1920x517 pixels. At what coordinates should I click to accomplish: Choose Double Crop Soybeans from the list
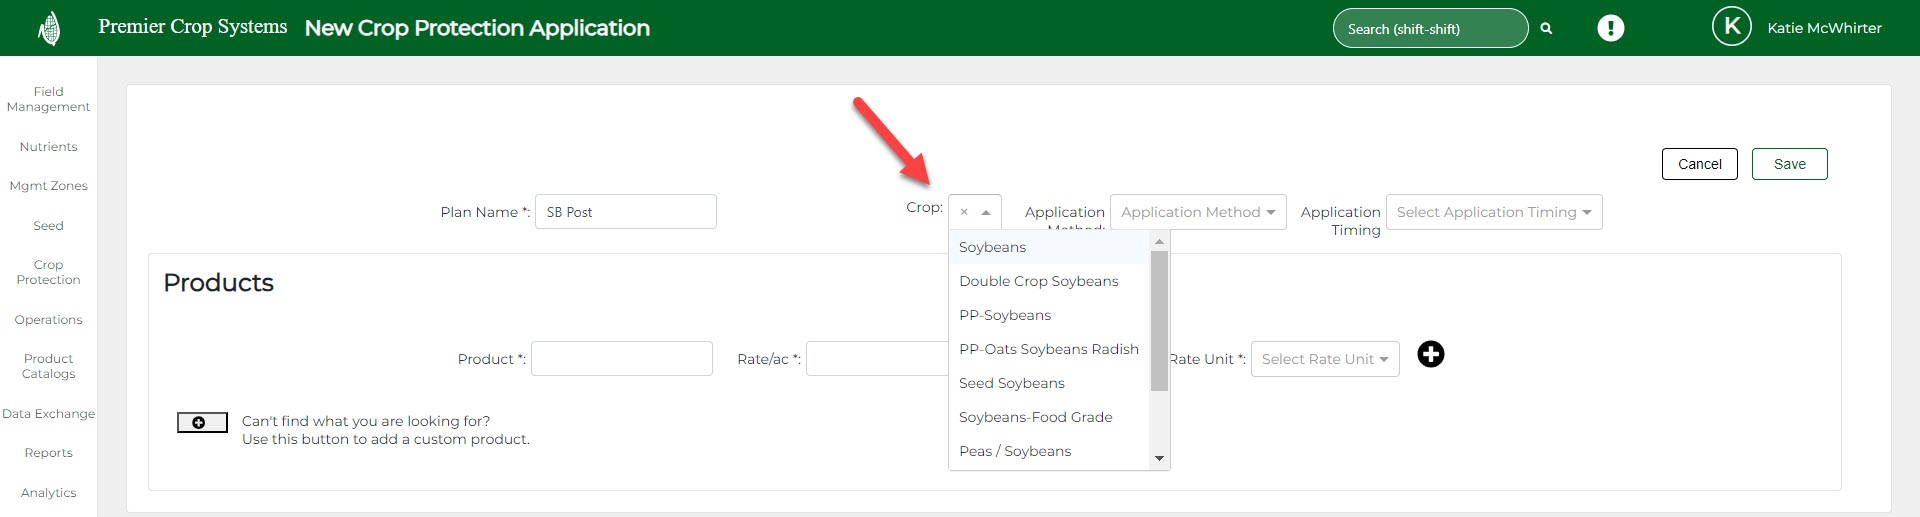(1038, 281)
